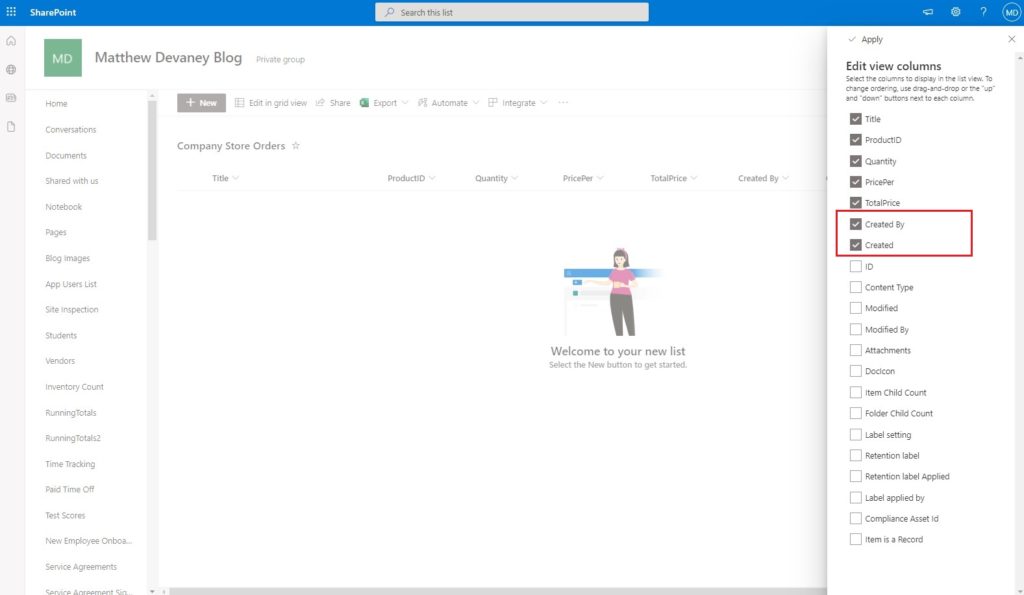Click the Search this list box
This screenshot has width=1024, height=595.
point(512,11)
